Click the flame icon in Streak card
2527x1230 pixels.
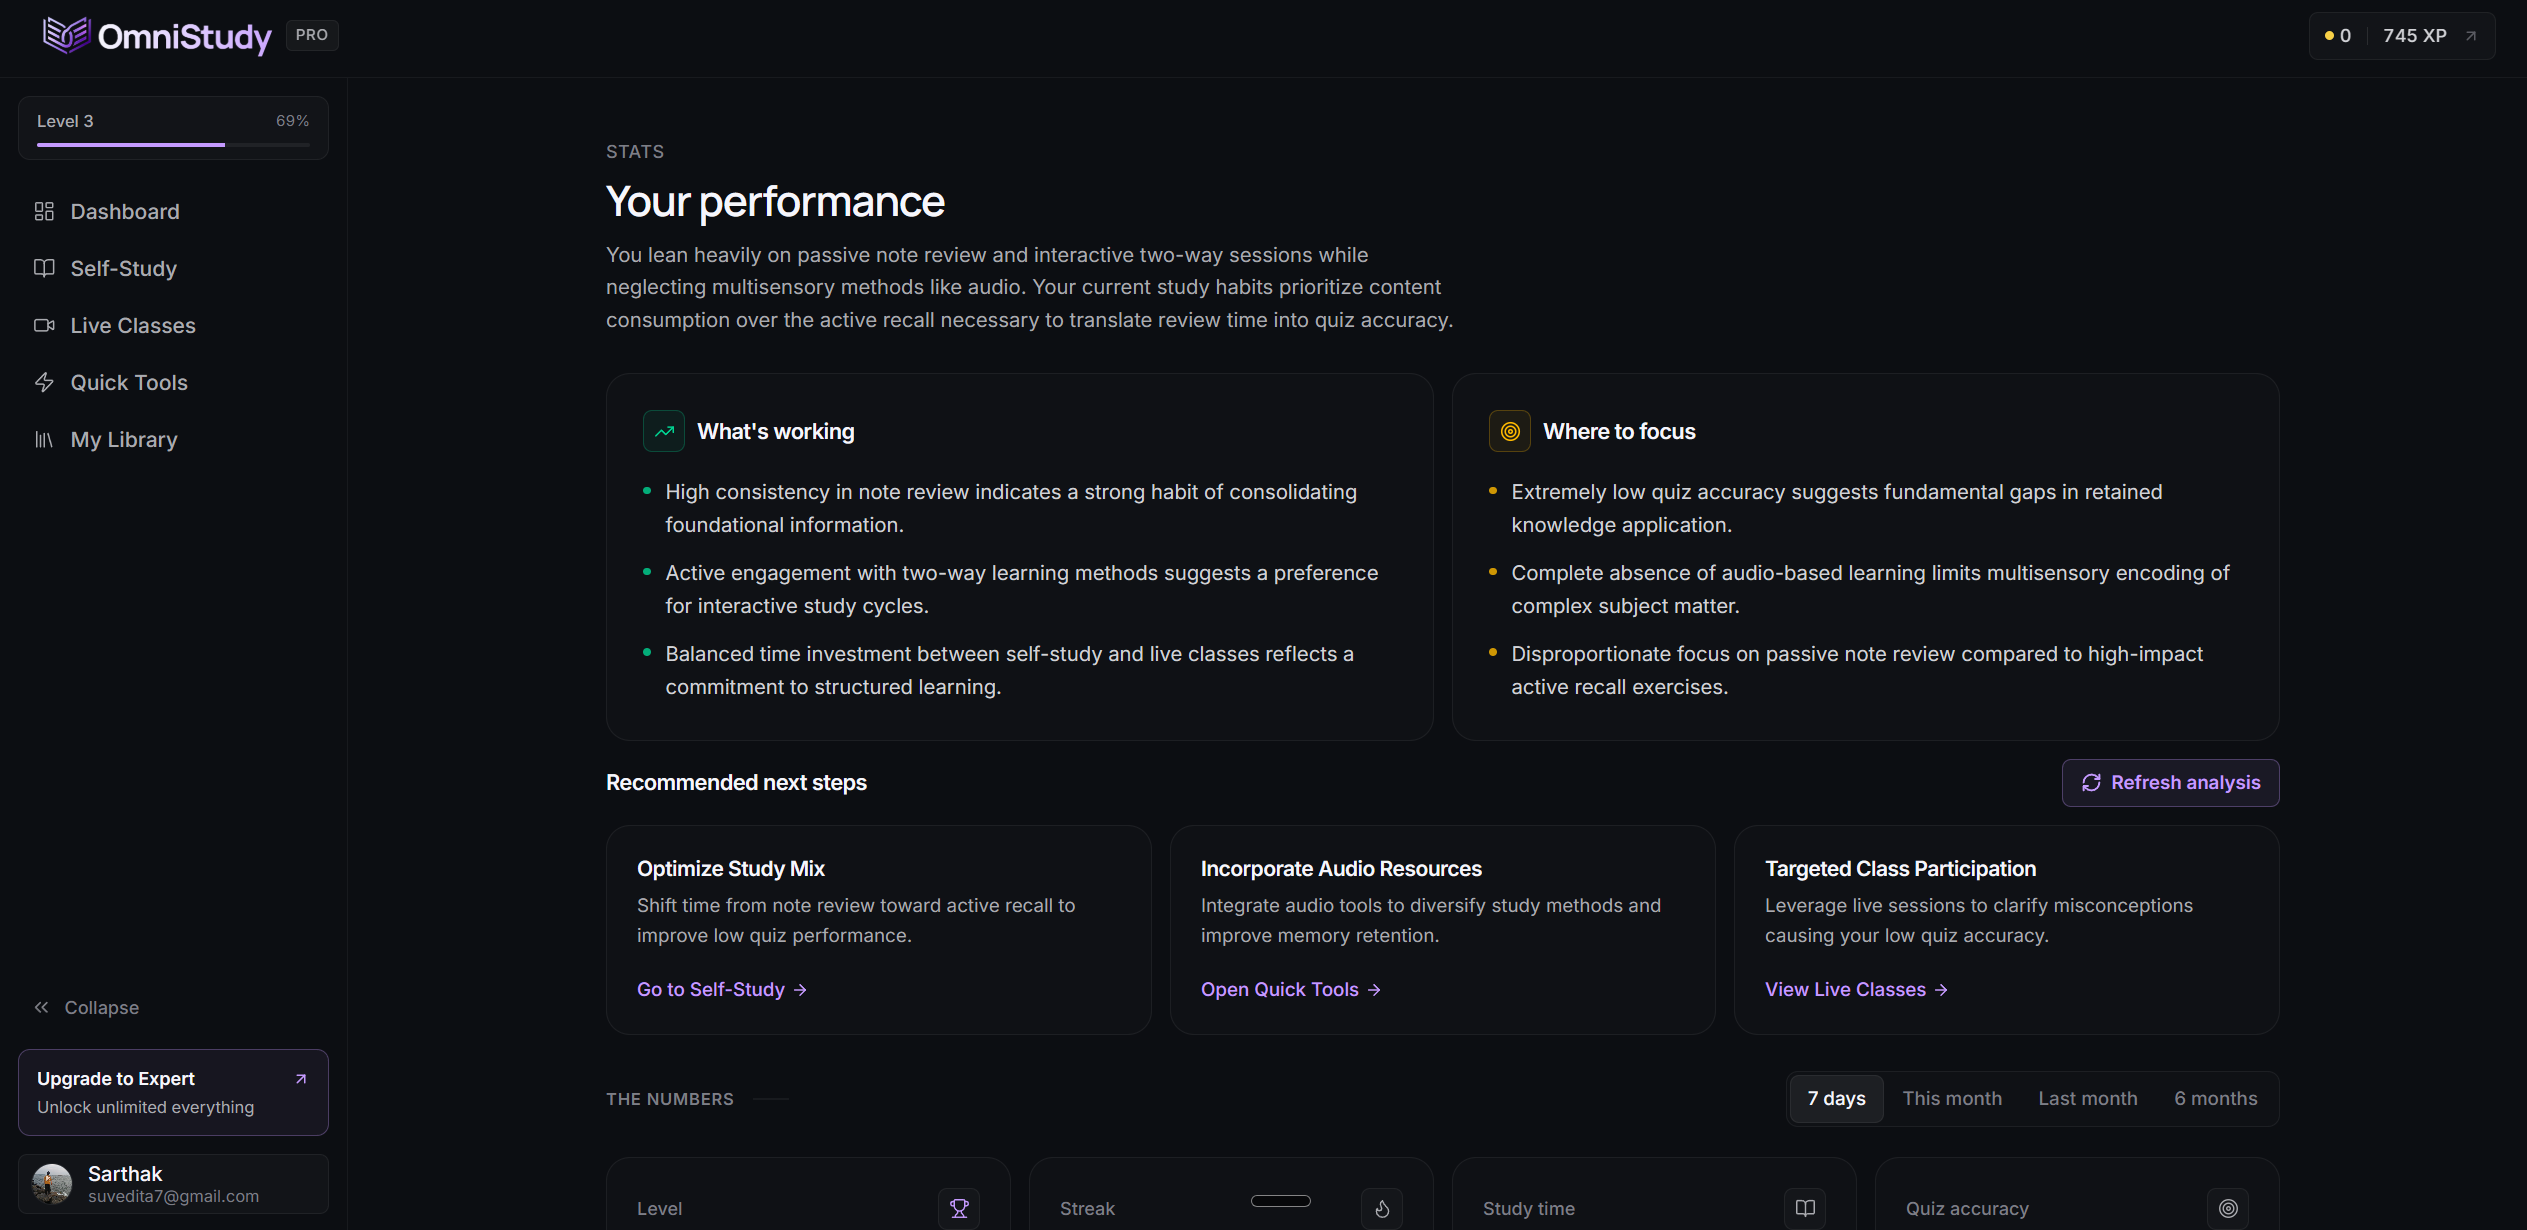(x=1382, y=1208)
